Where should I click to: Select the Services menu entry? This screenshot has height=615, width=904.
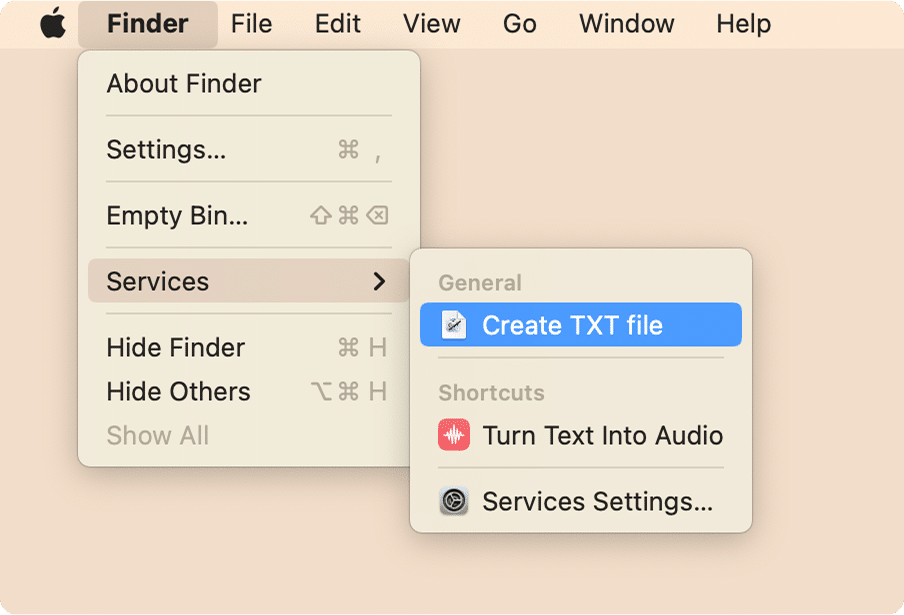pyautogui.click(x=157, y=282)
